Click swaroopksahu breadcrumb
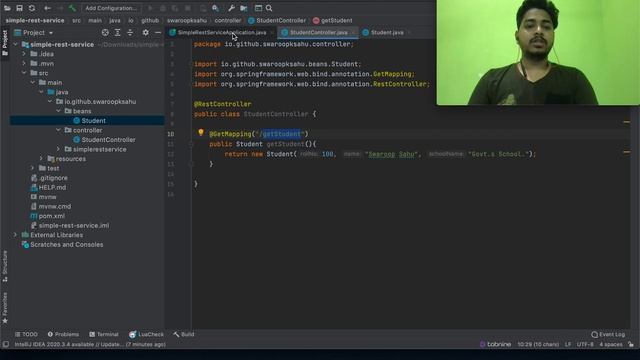640x360 pixels. click(x=187, y=20)
